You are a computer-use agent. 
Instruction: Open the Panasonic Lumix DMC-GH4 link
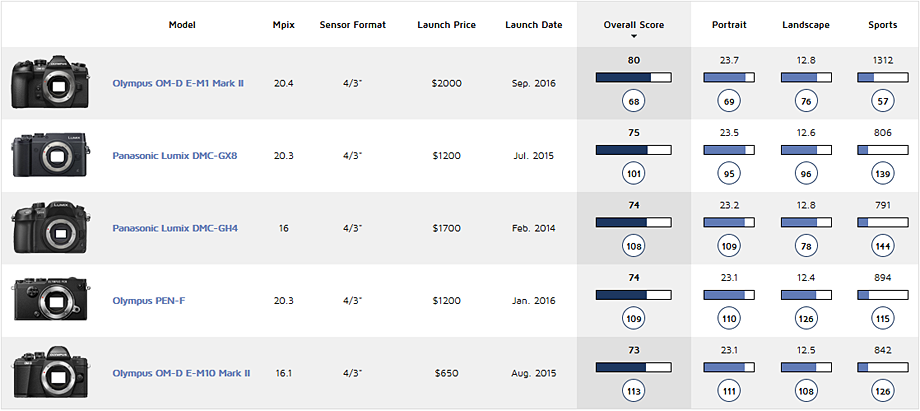coord(175,228)
